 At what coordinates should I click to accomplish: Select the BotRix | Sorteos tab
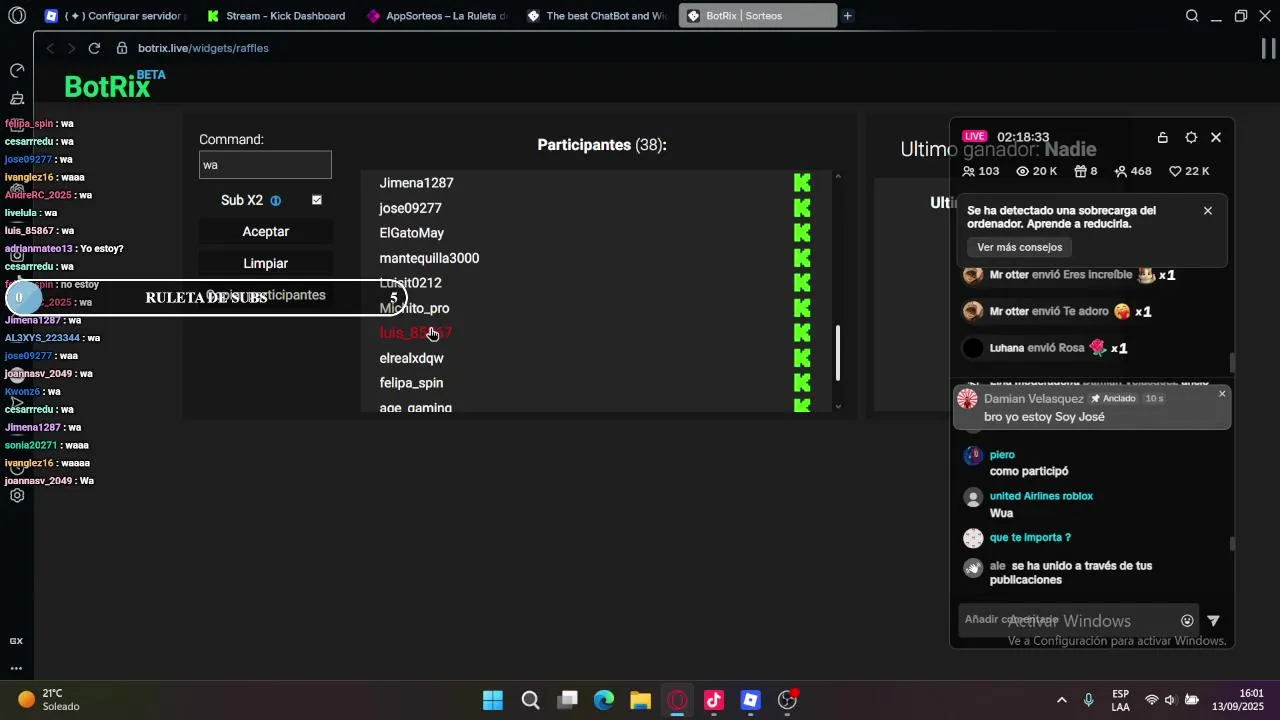(x=757, y=16)
